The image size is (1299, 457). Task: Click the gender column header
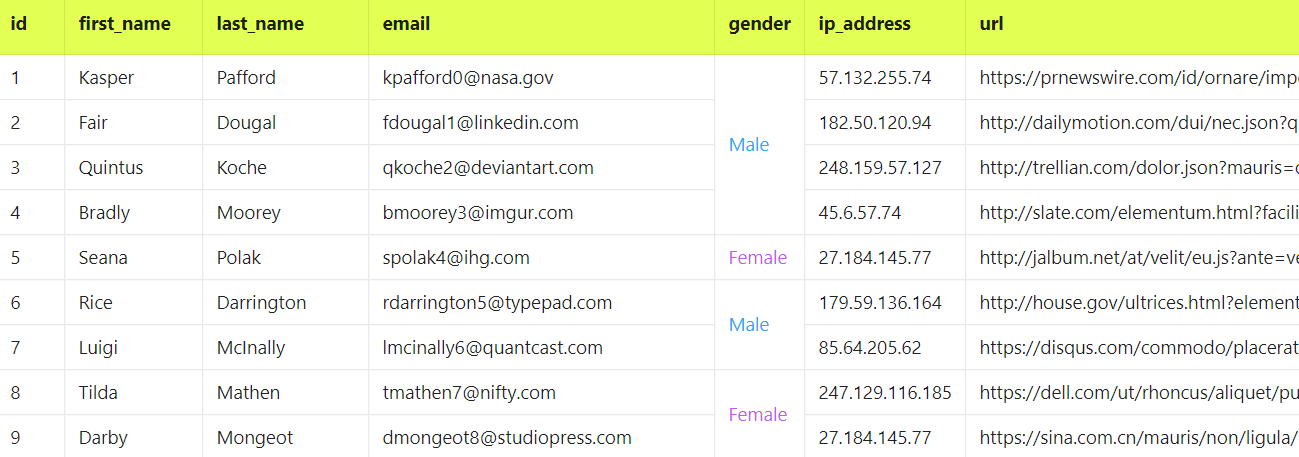tap(760, 27)
